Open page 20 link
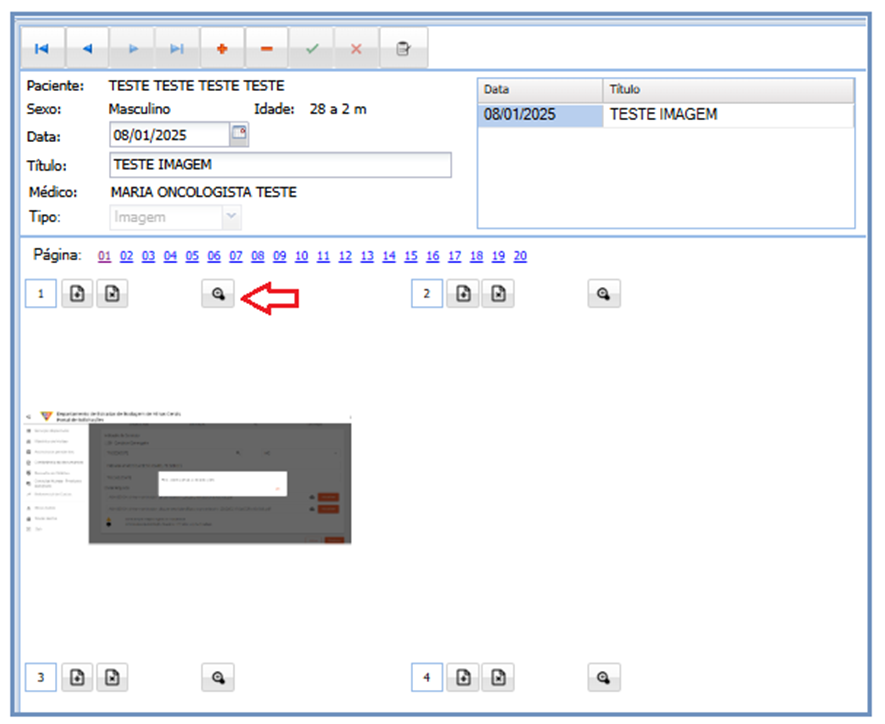Screen dimensions: 885x724 pyautogui.click(x=520, y=256)
